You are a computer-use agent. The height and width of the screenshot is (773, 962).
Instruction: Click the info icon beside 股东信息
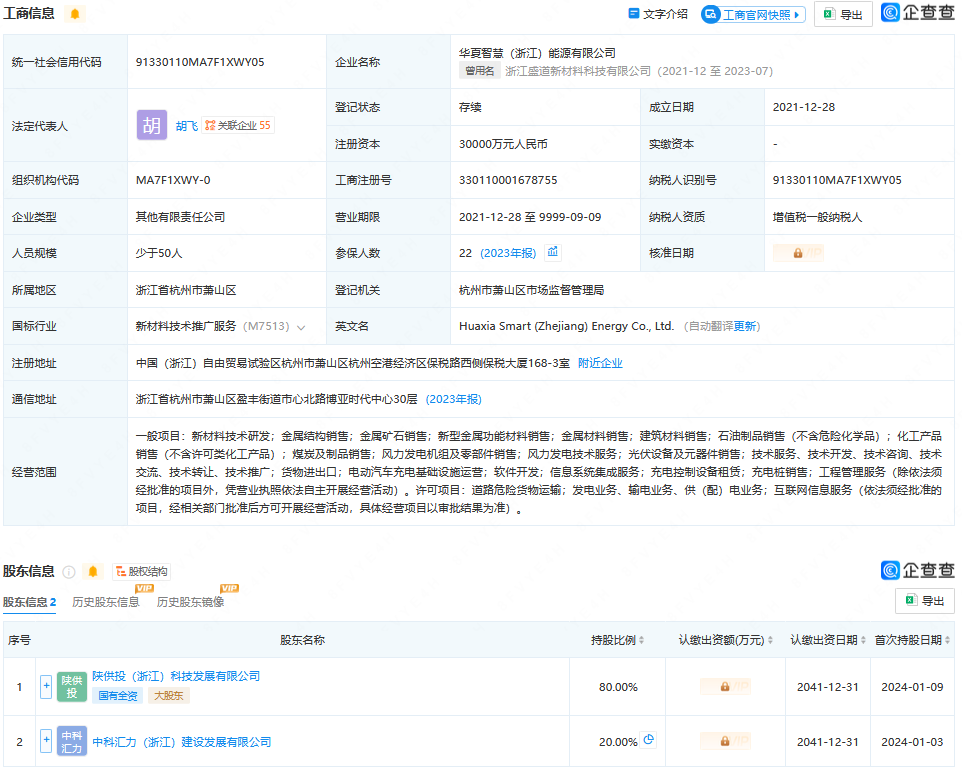click(x=69, y=572)
